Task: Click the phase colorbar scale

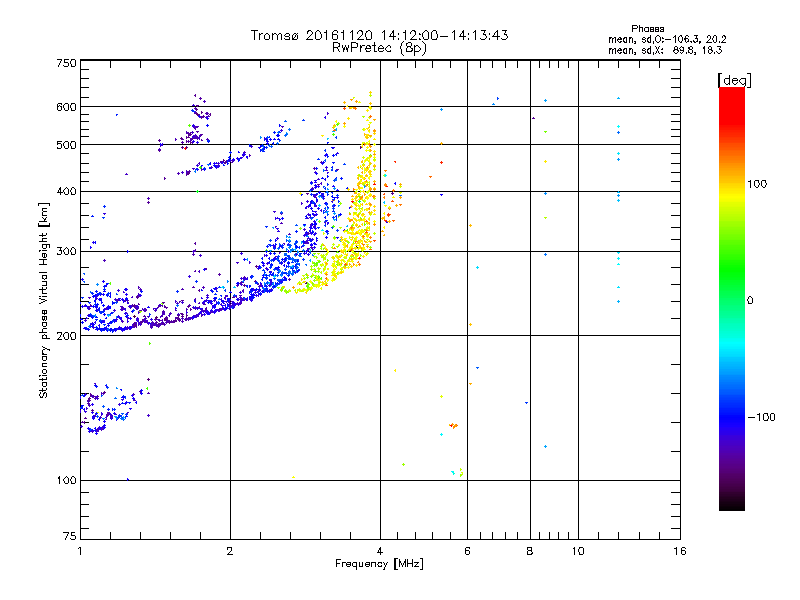Action: [732, 298]
